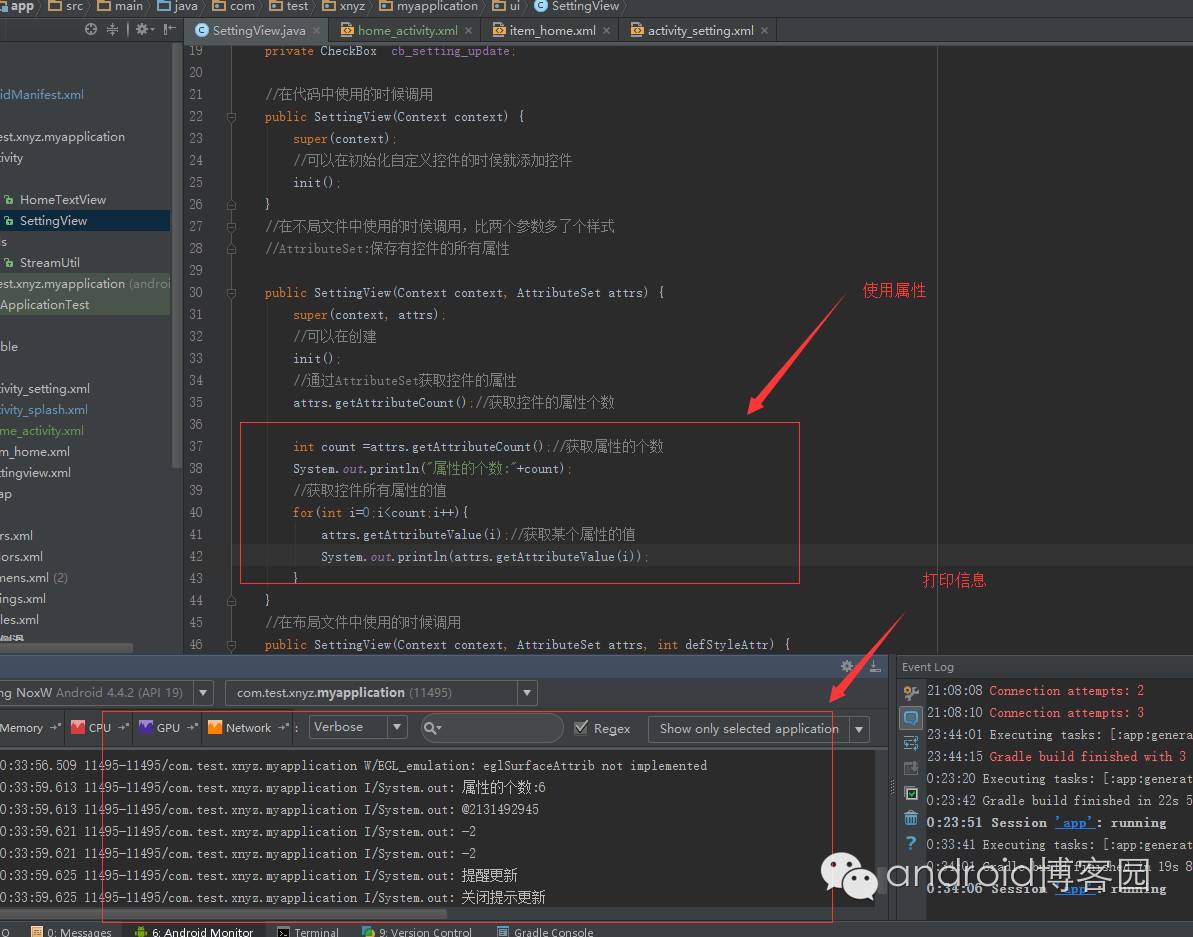Fold the SettingView(Context context) constructor at line 22

point(231,117)
